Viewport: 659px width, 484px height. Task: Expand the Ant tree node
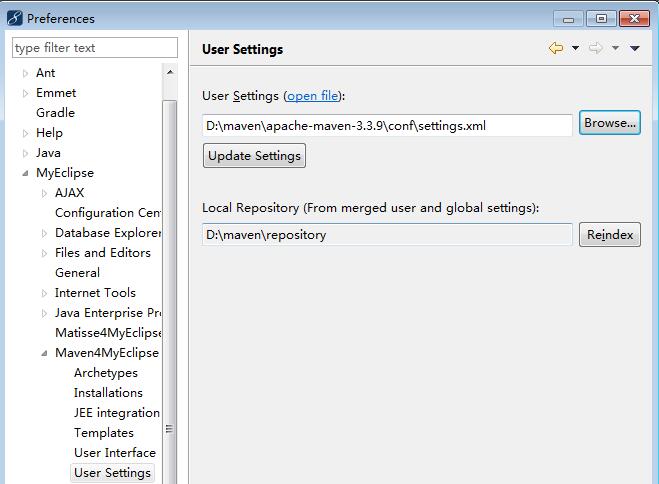tap(25, 73)
